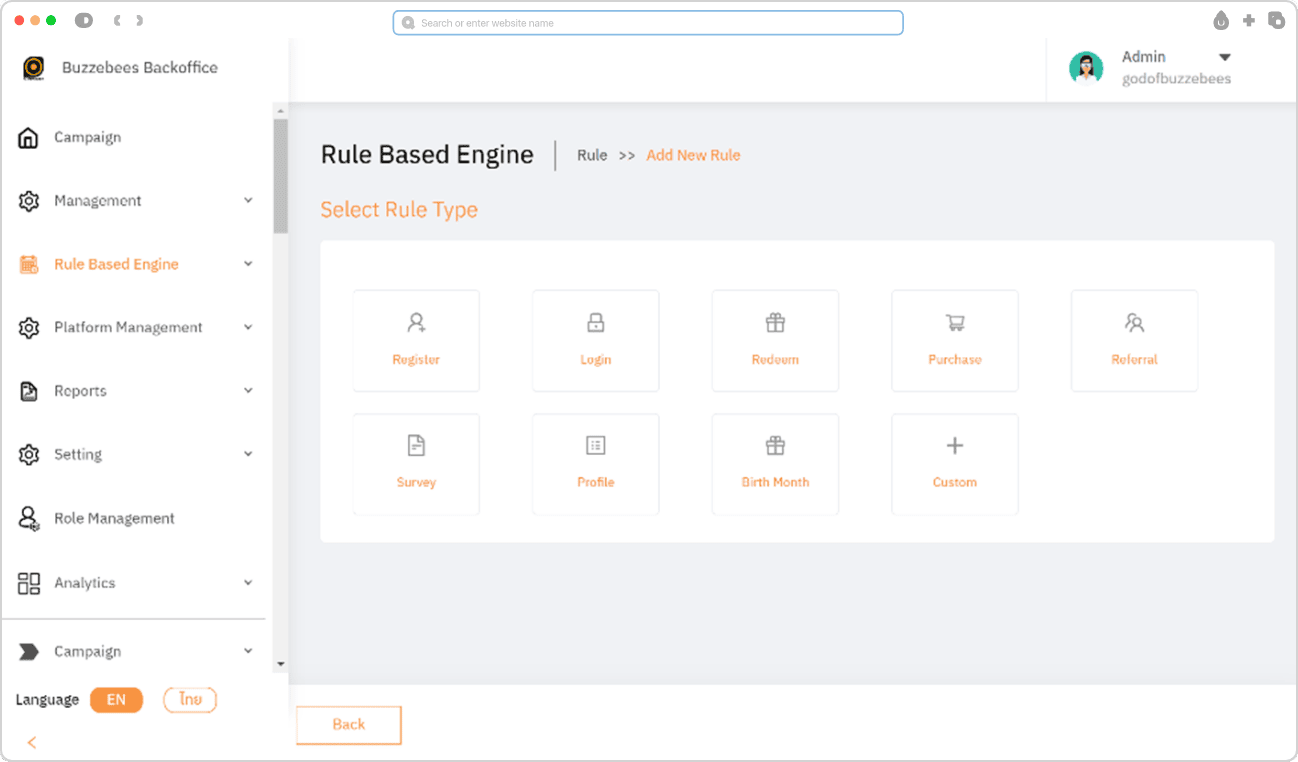Click the Back button
Screen dimensions: 1298x762
coord(349,725)
